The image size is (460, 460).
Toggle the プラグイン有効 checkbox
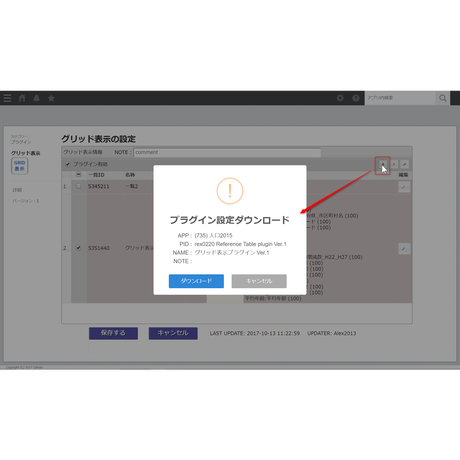click(68, 164)
